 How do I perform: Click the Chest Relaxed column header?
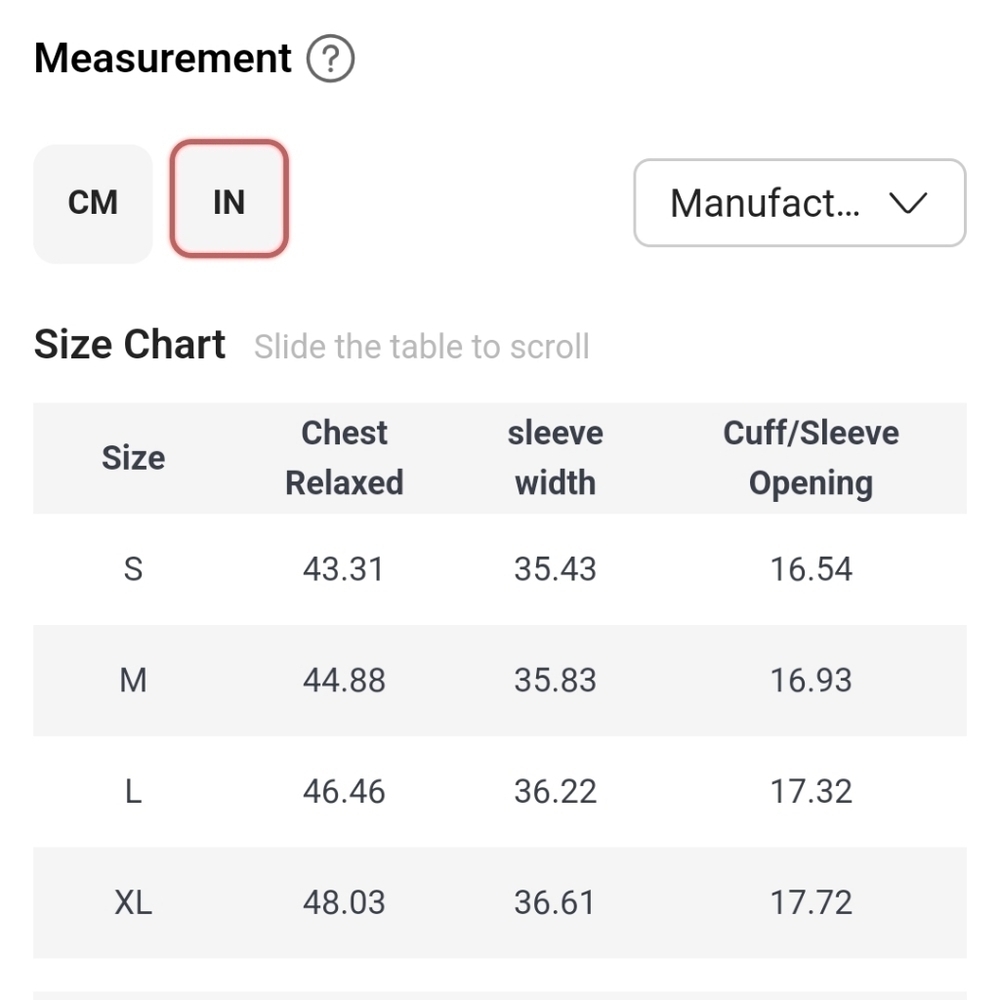pyautogui.click(x=344, y=458)
